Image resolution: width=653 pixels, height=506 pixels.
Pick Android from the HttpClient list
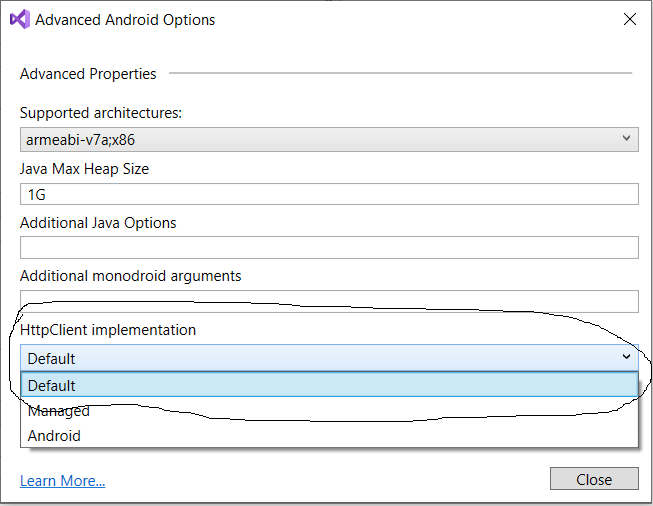54,436
